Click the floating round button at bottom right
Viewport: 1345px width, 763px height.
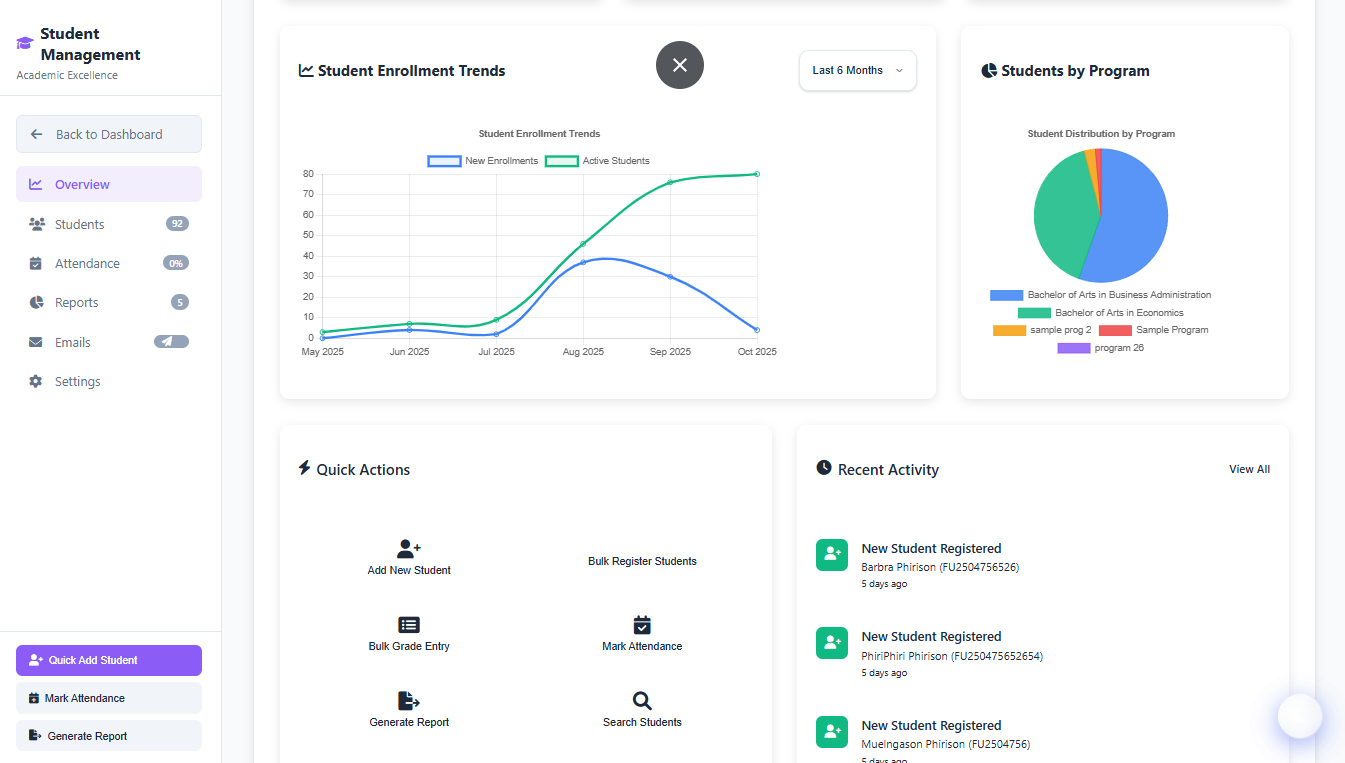point(1299,716)
